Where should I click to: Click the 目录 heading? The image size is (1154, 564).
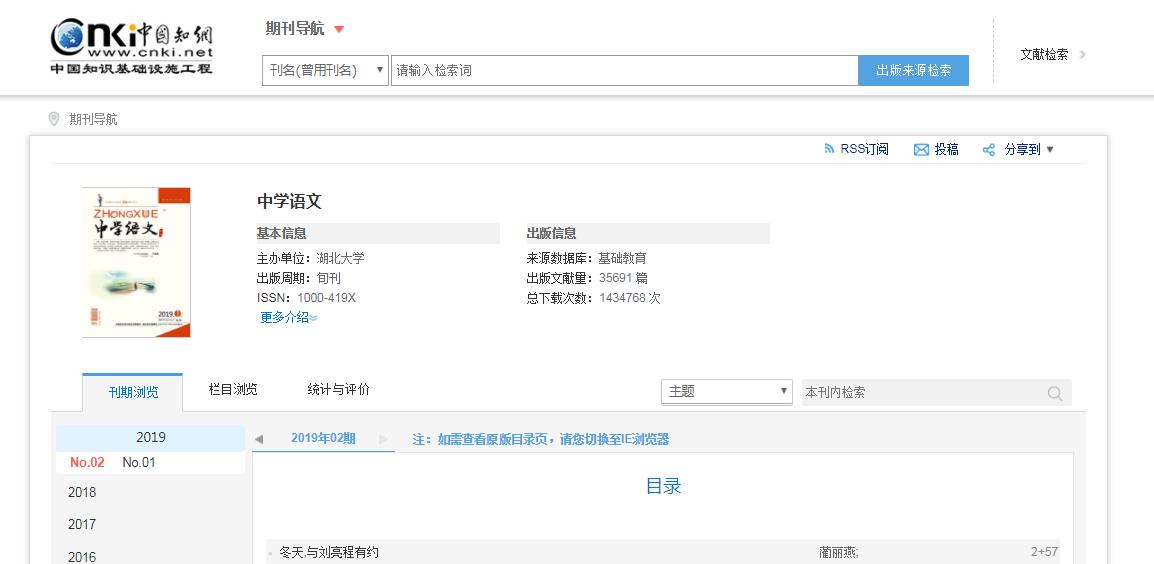tap(663, 486)
